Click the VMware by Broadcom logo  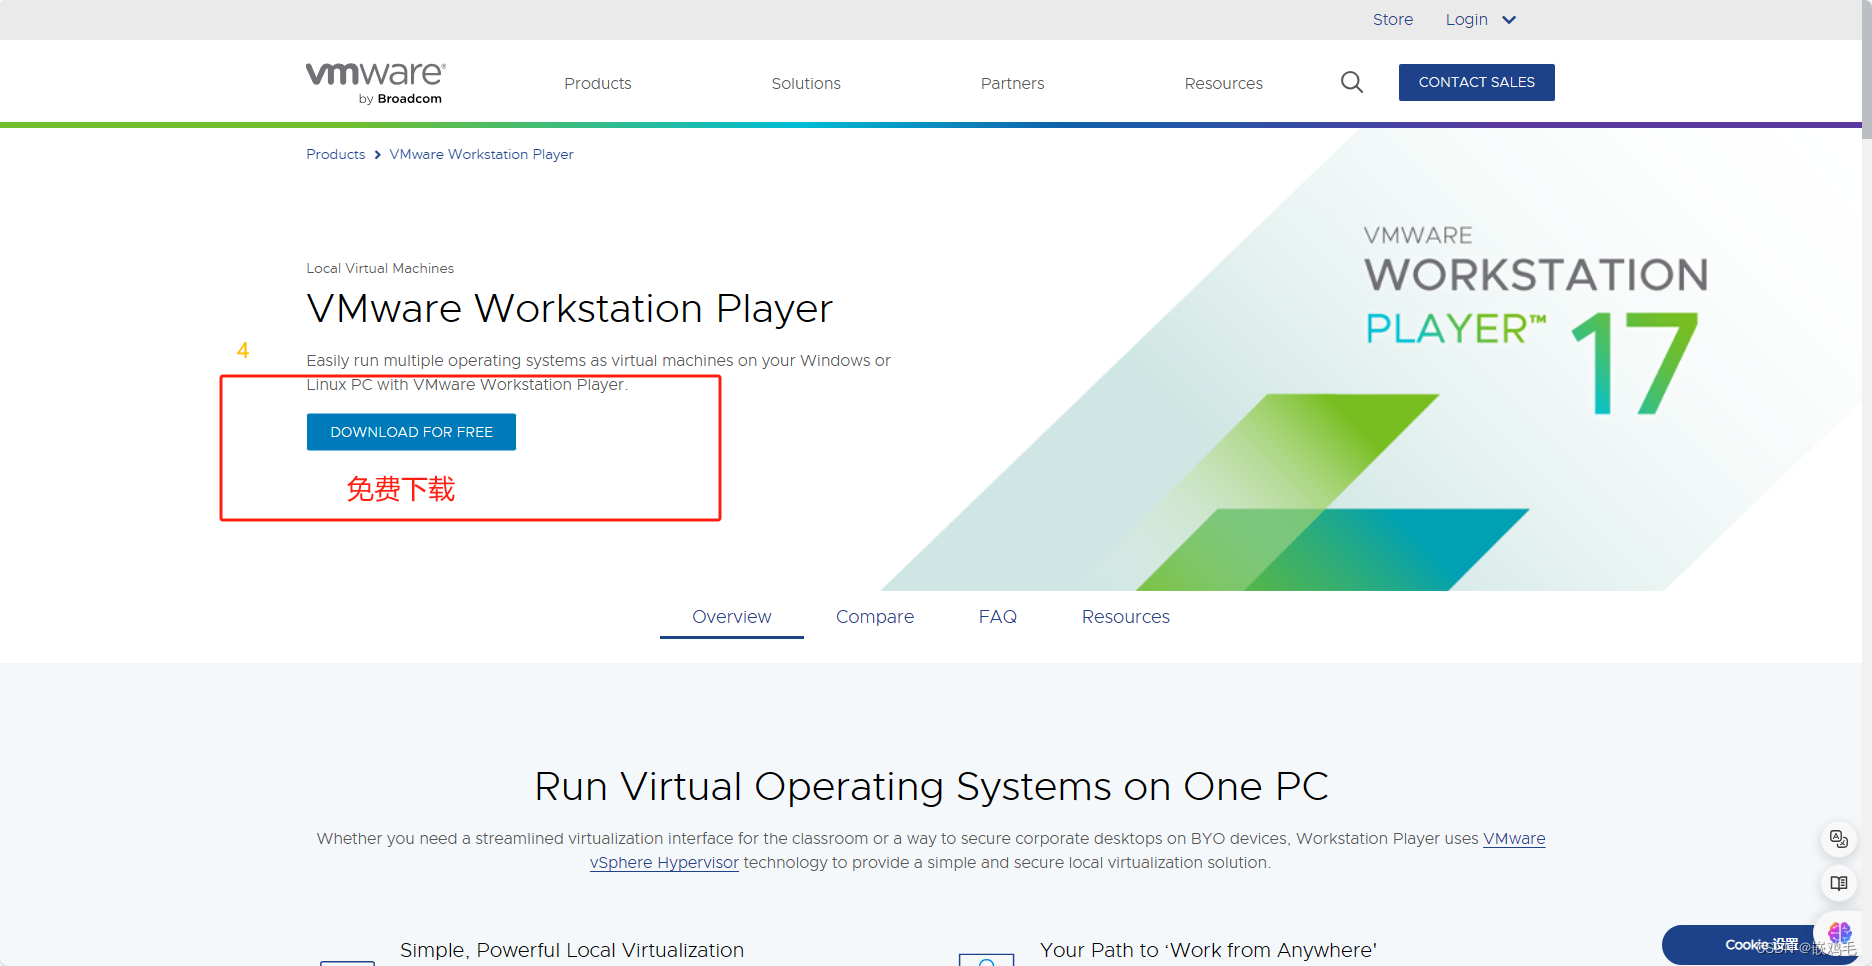[375, 83]
